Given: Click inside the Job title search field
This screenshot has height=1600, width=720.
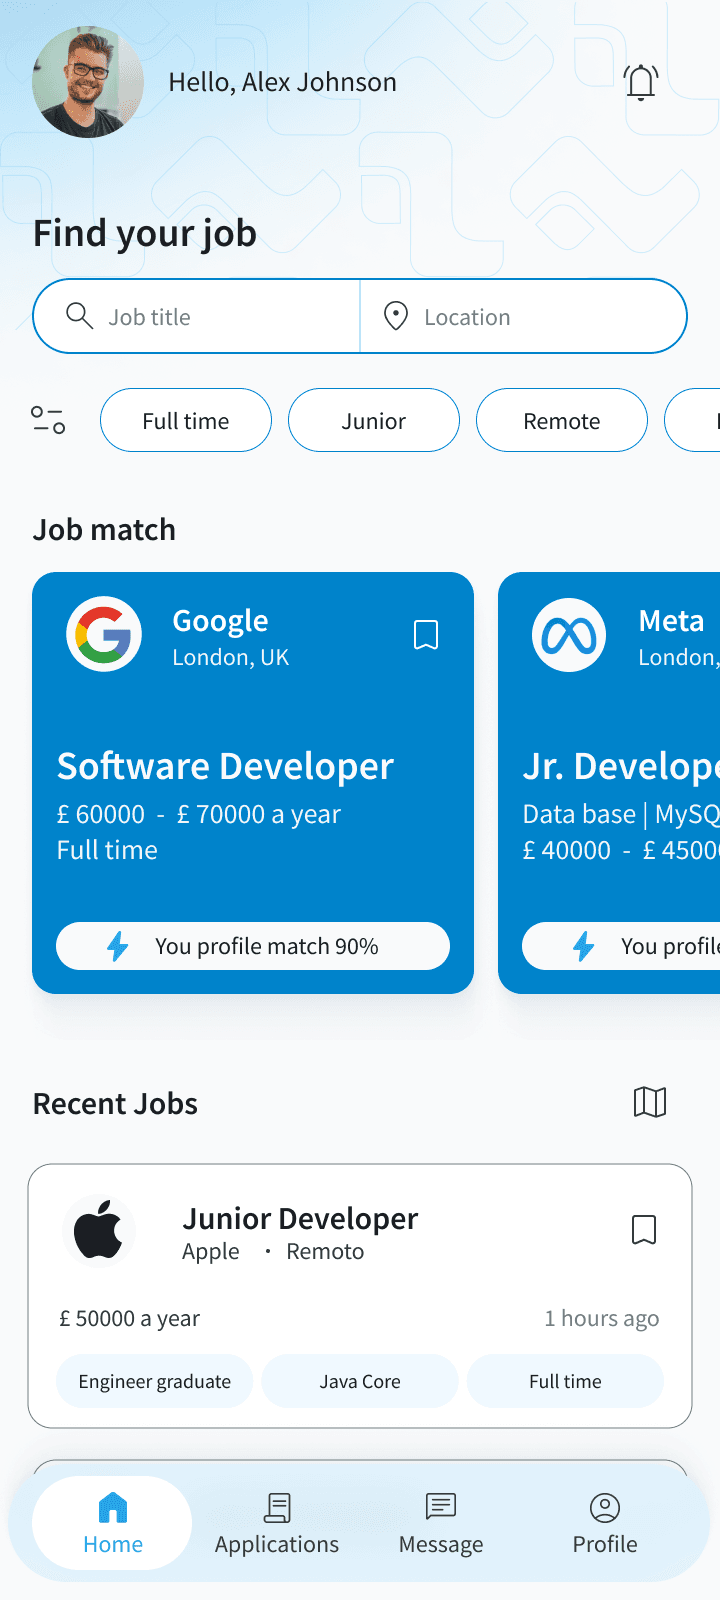Looking at the screenshot, I should (x=200, y=315).
